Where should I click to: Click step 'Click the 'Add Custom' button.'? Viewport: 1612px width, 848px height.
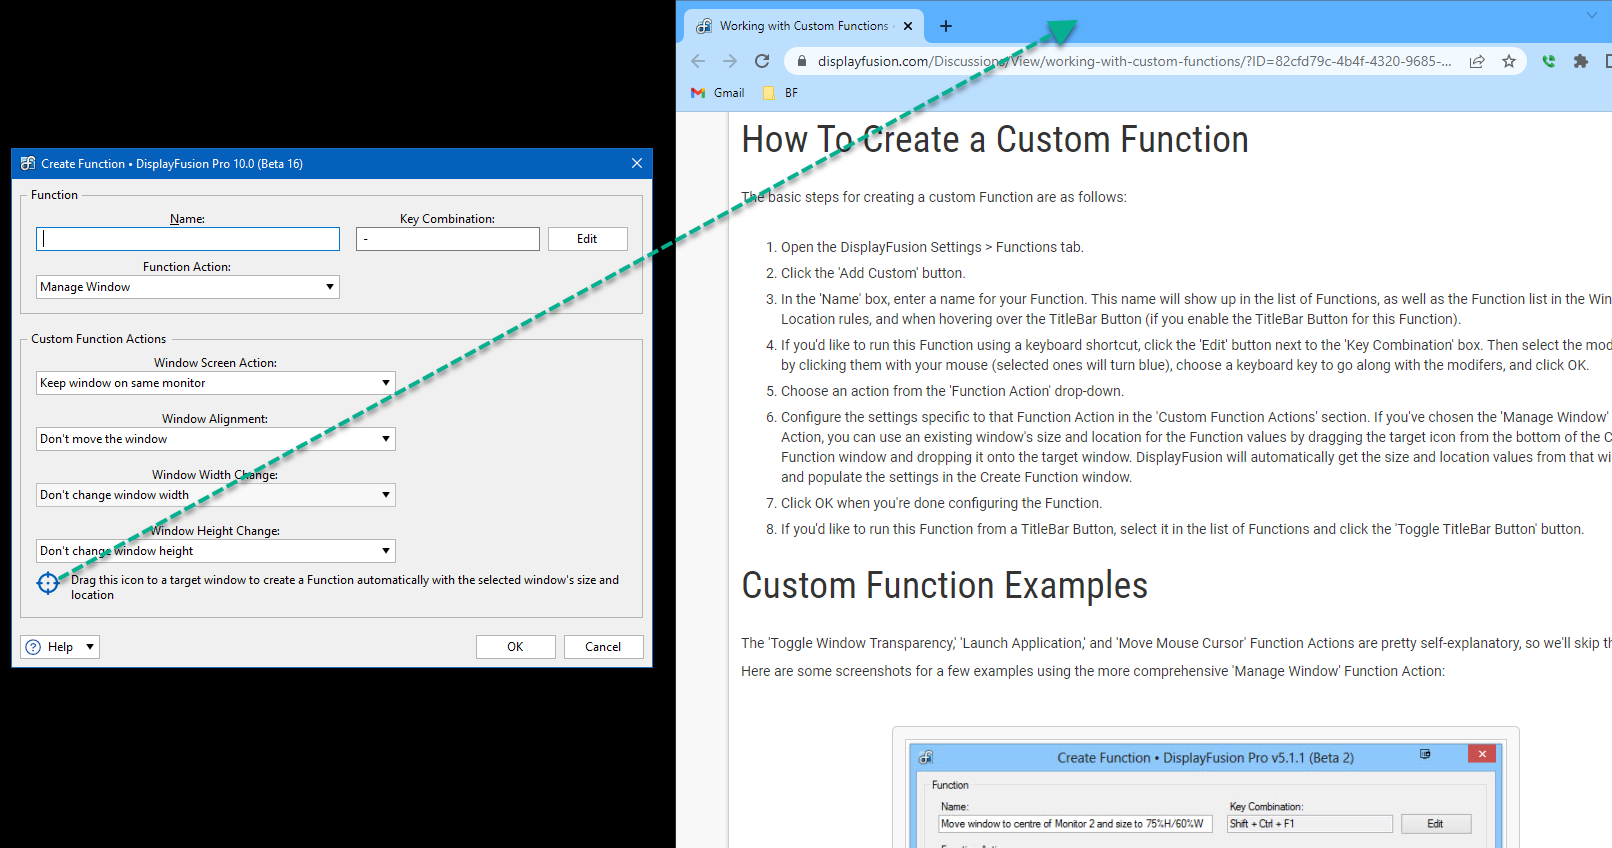pos(873,273)
